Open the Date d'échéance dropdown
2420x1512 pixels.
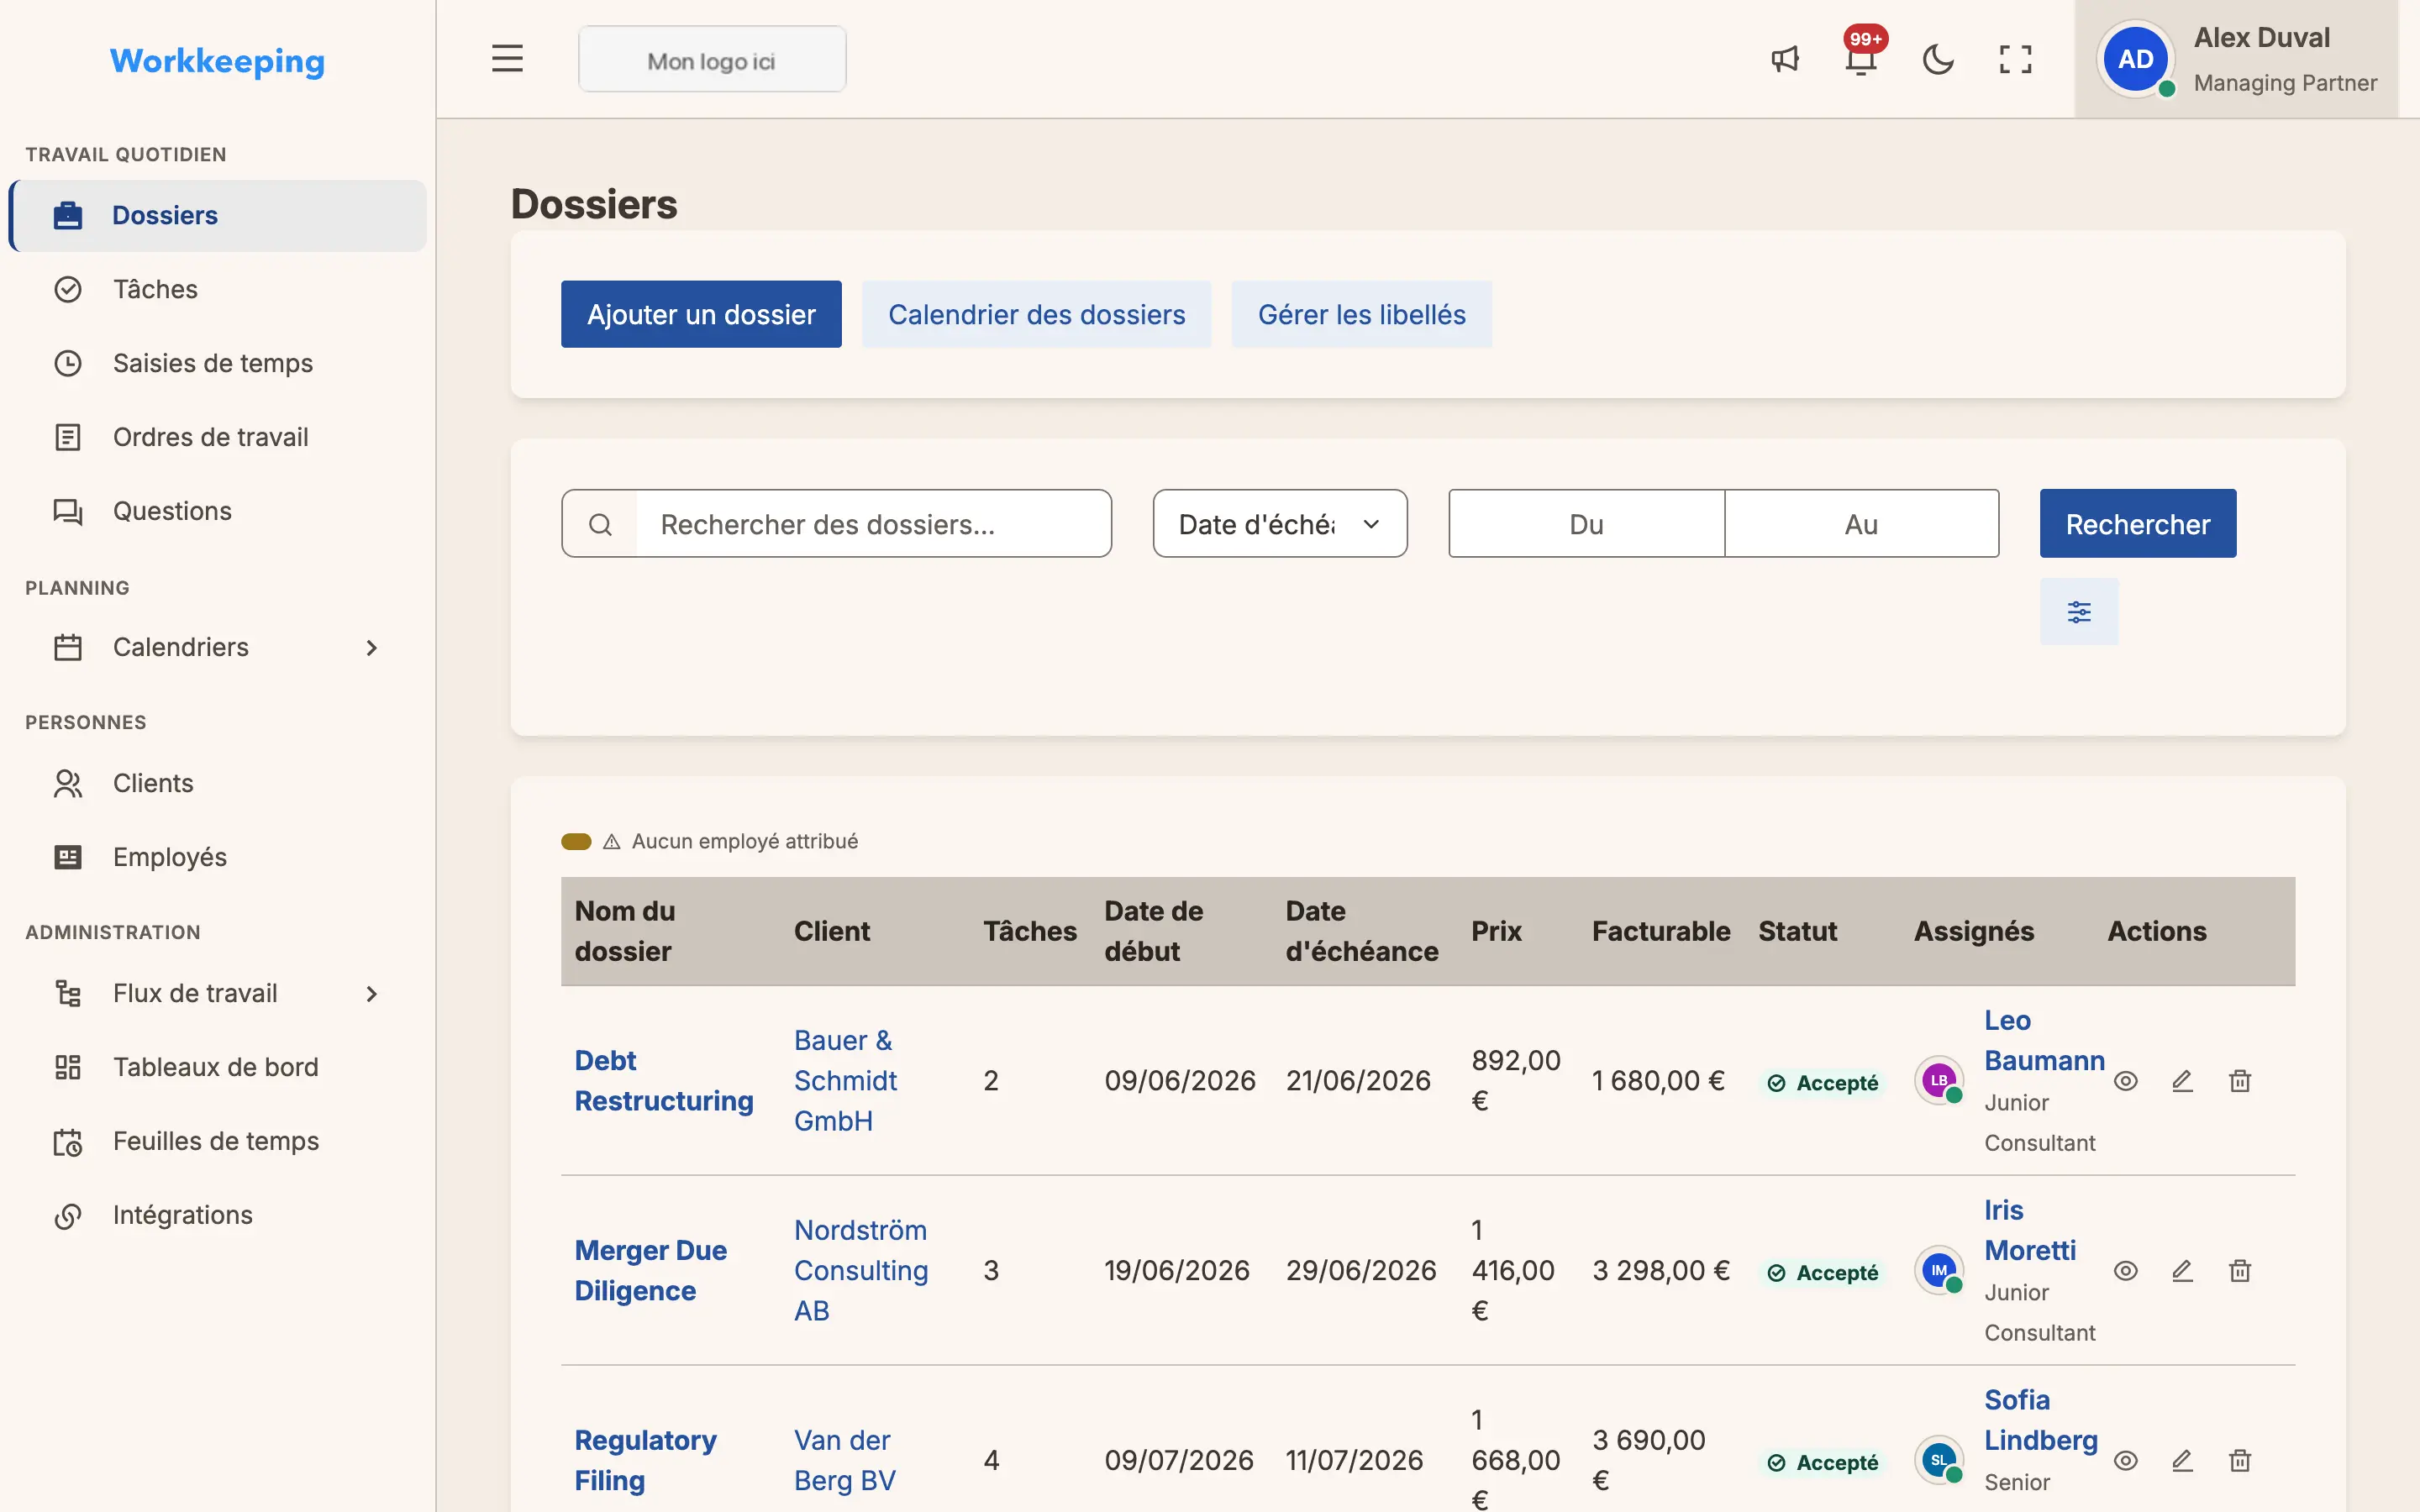pos(1280,523)
